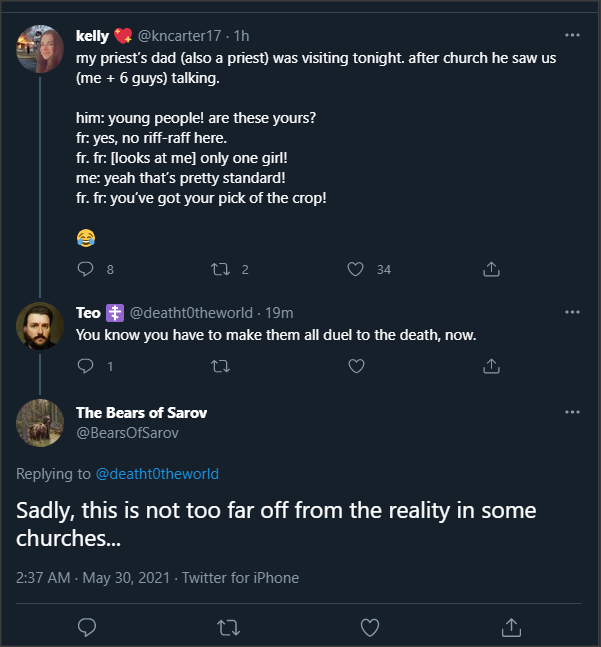Open Teo's profile avatar
Screen dimensions: 601x647
click(x=41, y=326)
